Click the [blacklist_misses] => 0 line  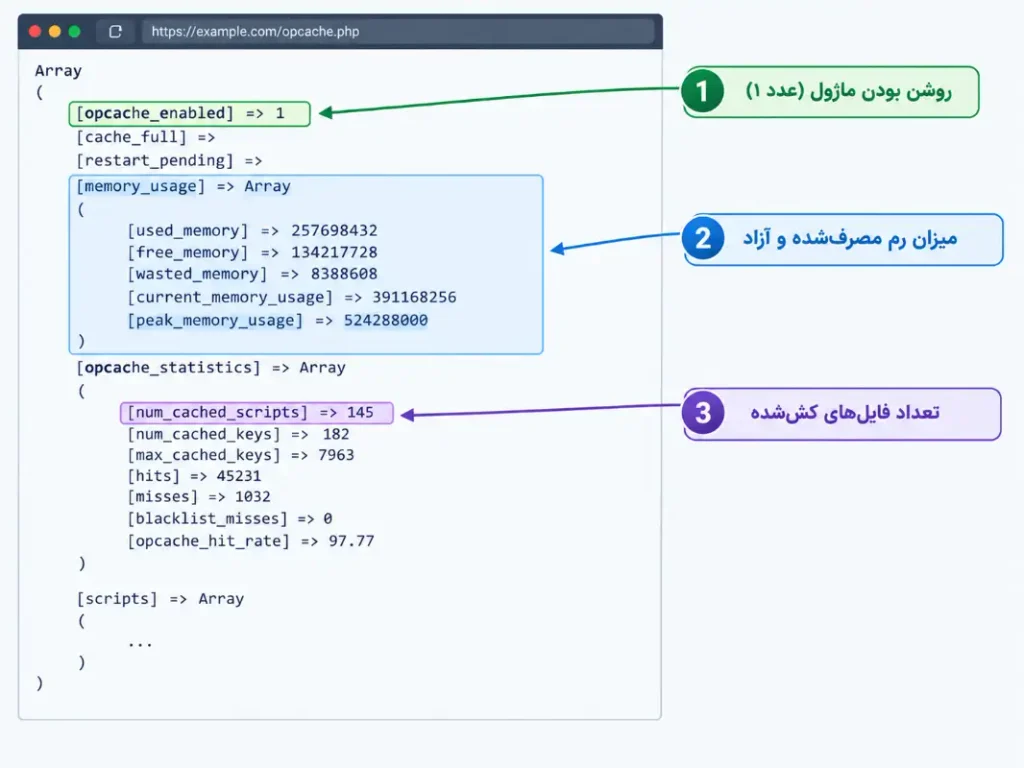point(230,519)
